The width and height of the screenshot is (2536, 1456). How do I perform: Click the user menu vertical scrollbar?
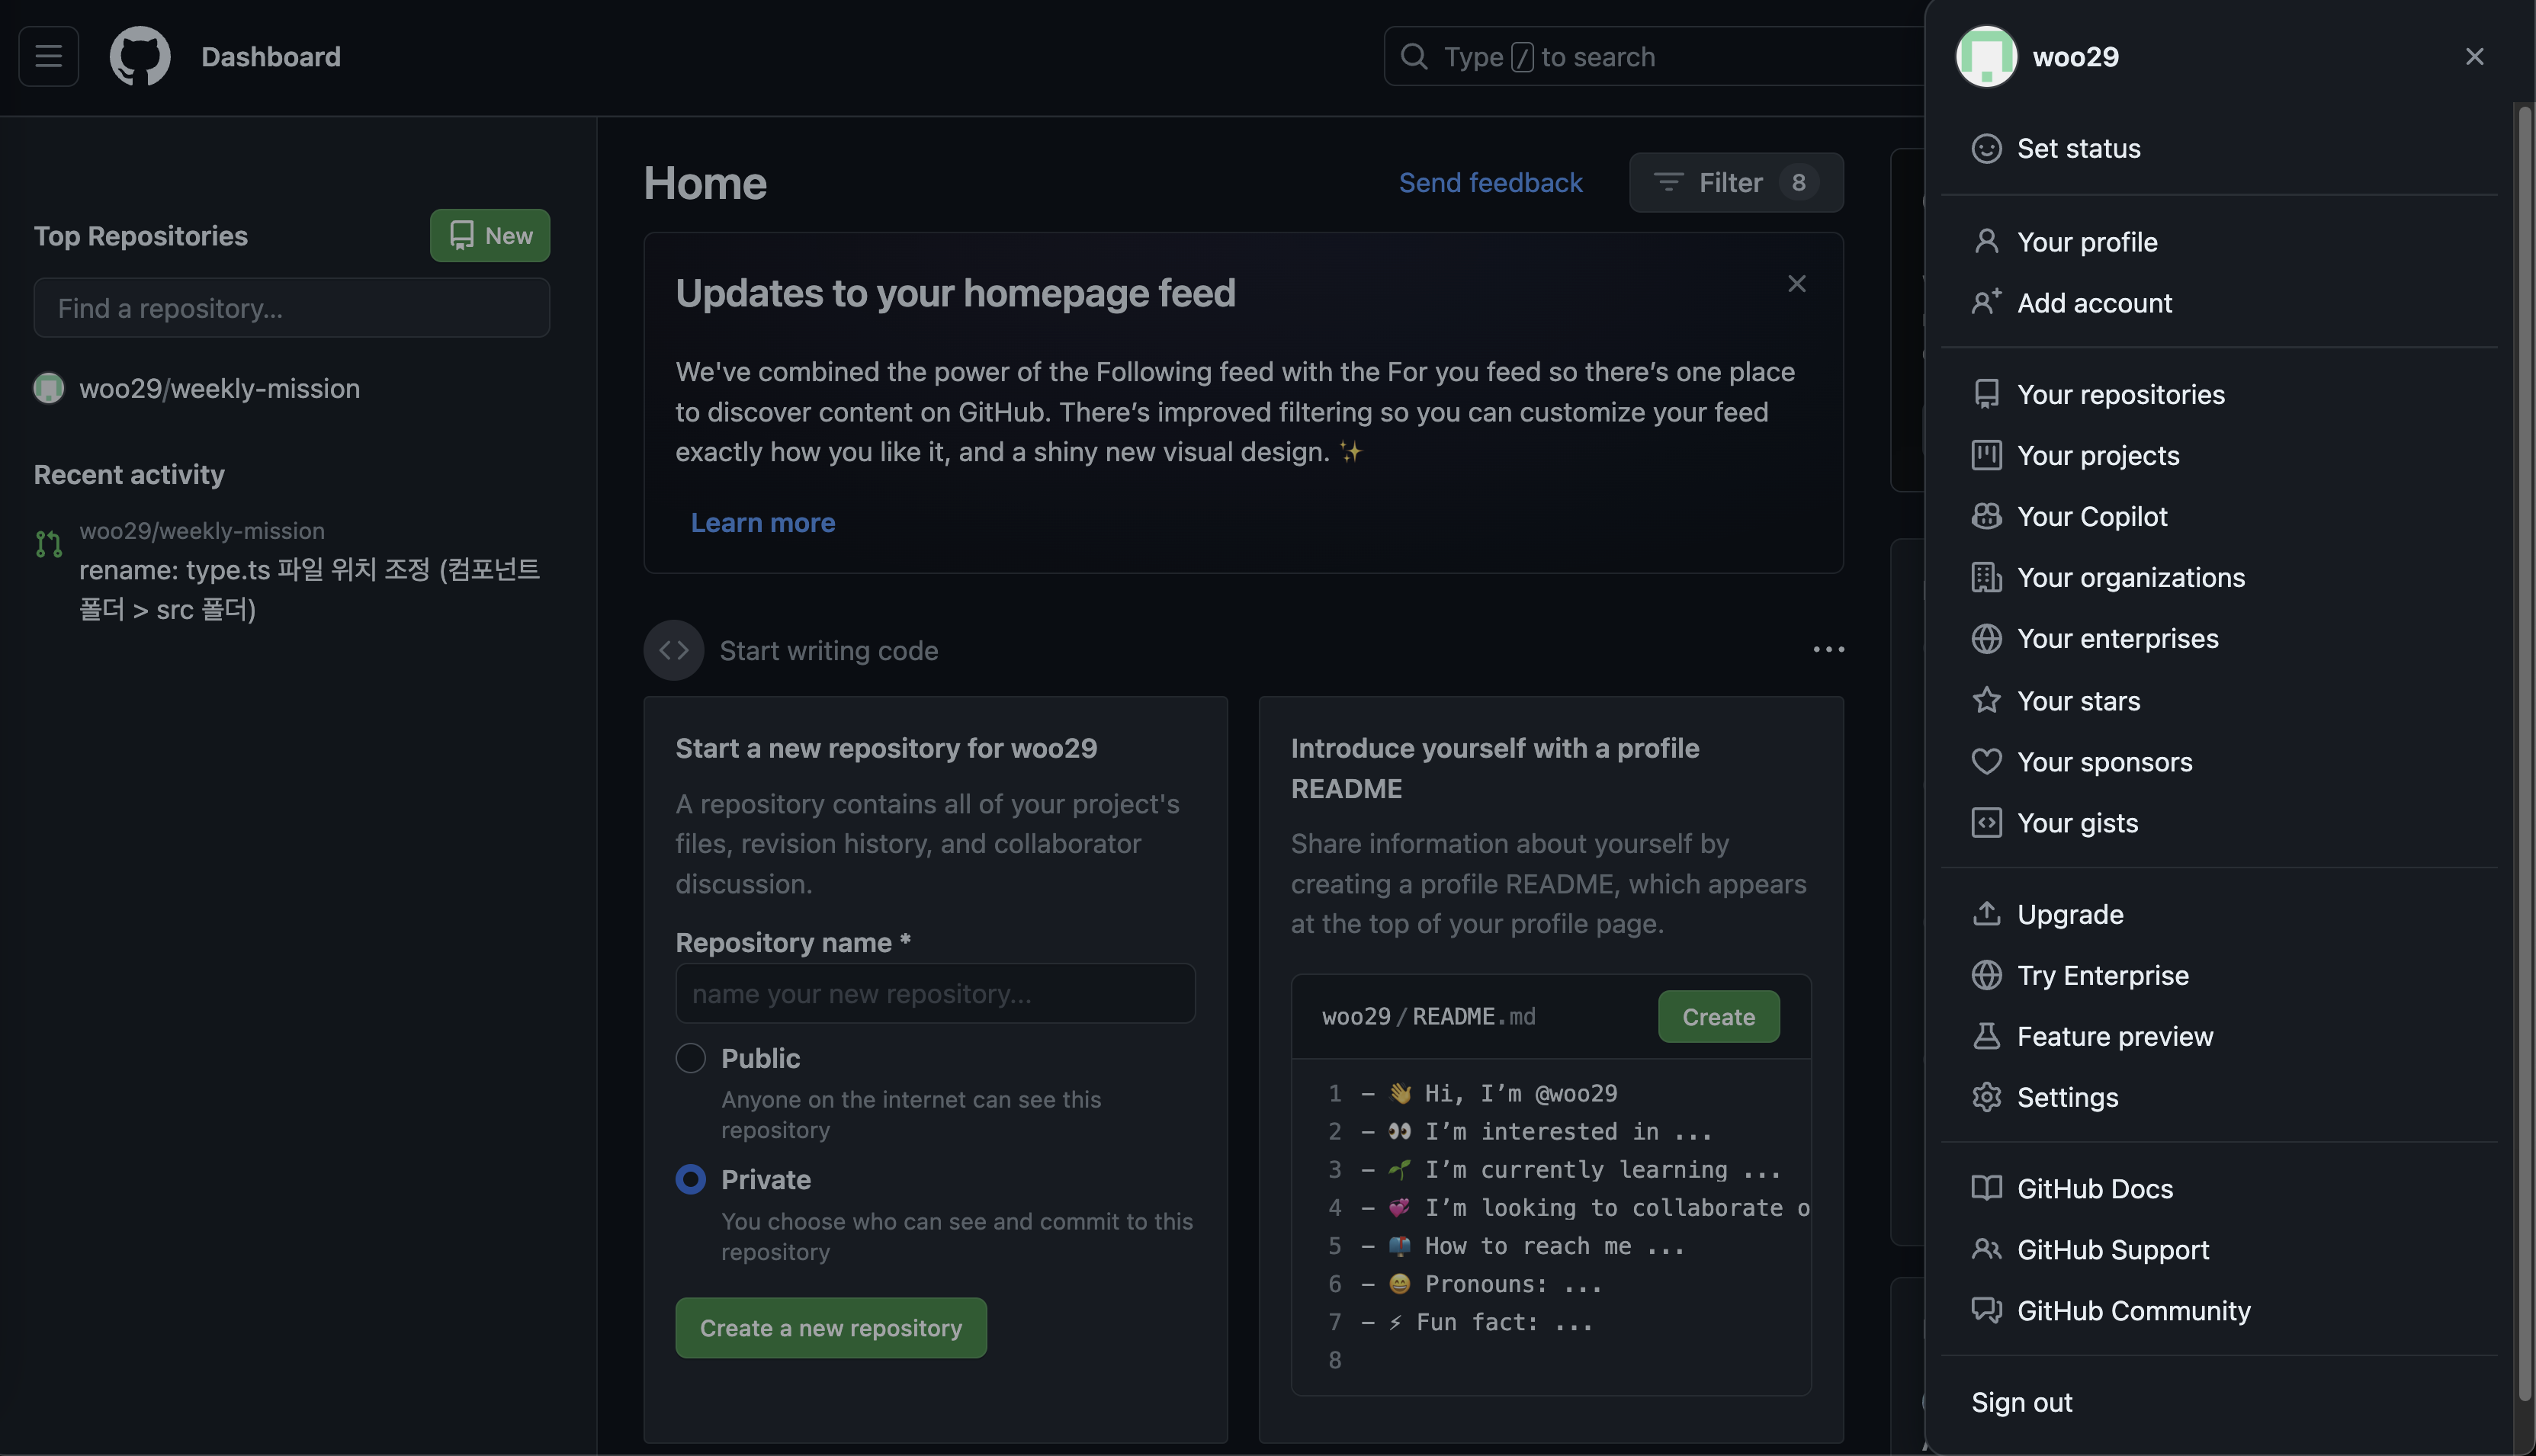[x=2524, y=750]
